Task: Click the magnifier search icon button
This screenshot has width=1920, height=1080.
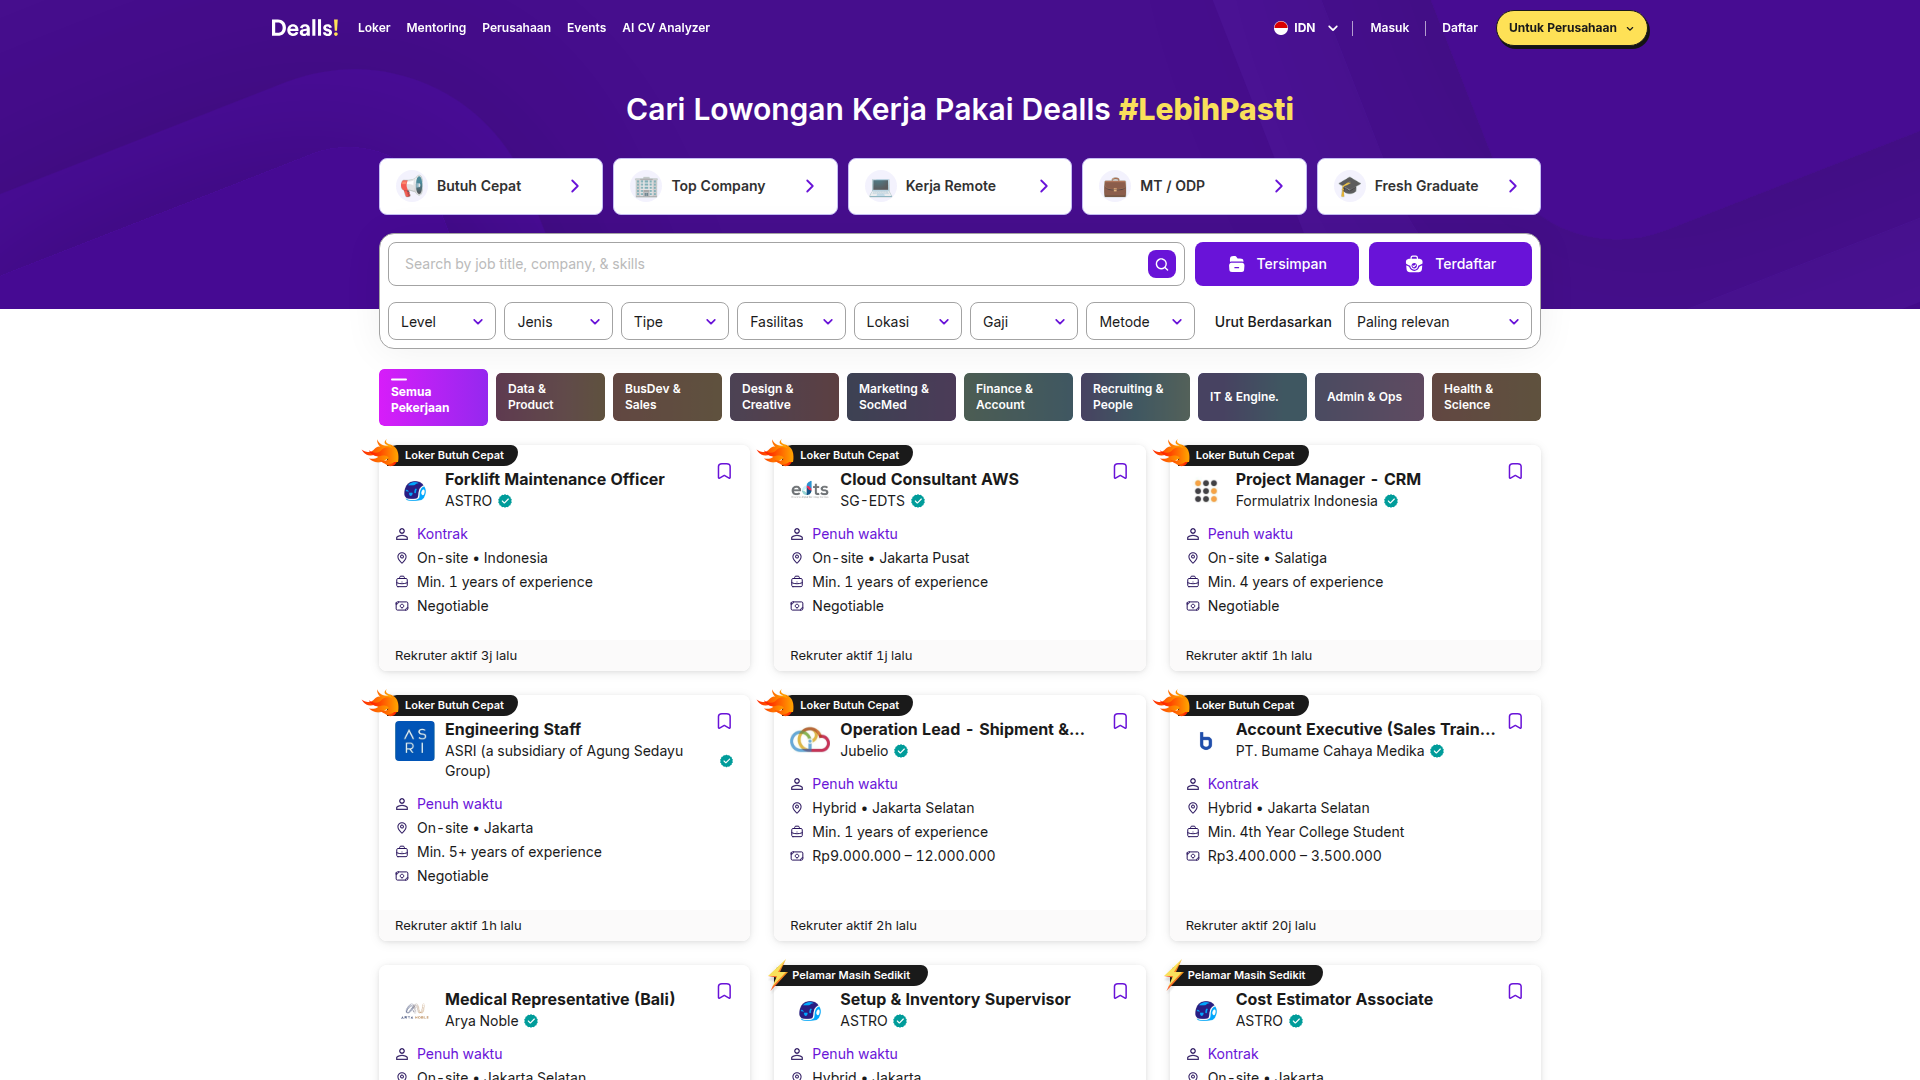Action: tap(1161, 264)
